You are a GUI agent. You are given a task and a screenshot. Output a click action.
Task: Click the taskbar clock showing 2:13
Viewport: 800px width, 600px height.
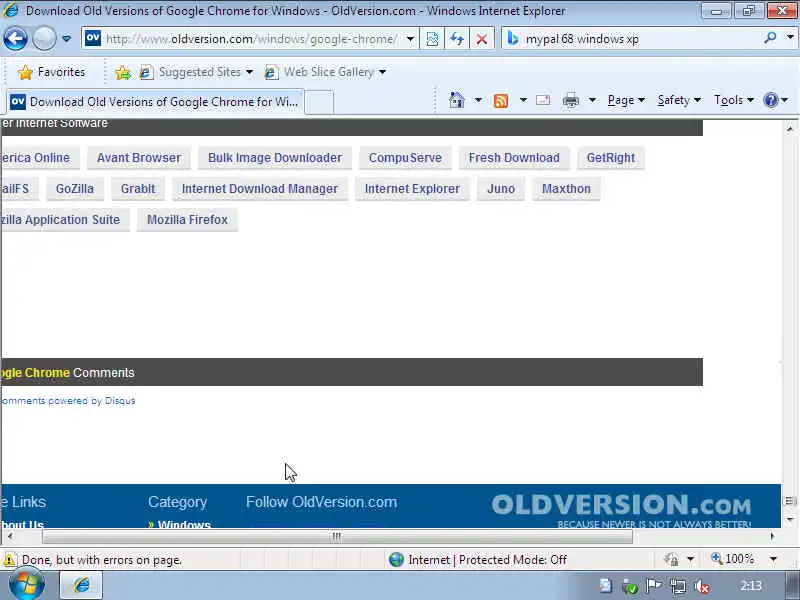pos(751,586)
